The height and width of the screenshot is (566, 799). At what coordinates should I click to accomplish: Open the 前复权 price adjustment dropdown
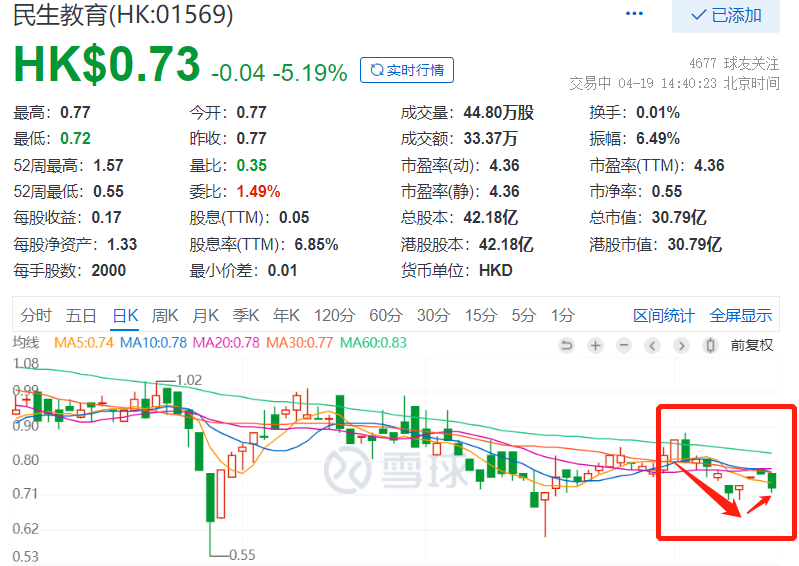[752, 346]
